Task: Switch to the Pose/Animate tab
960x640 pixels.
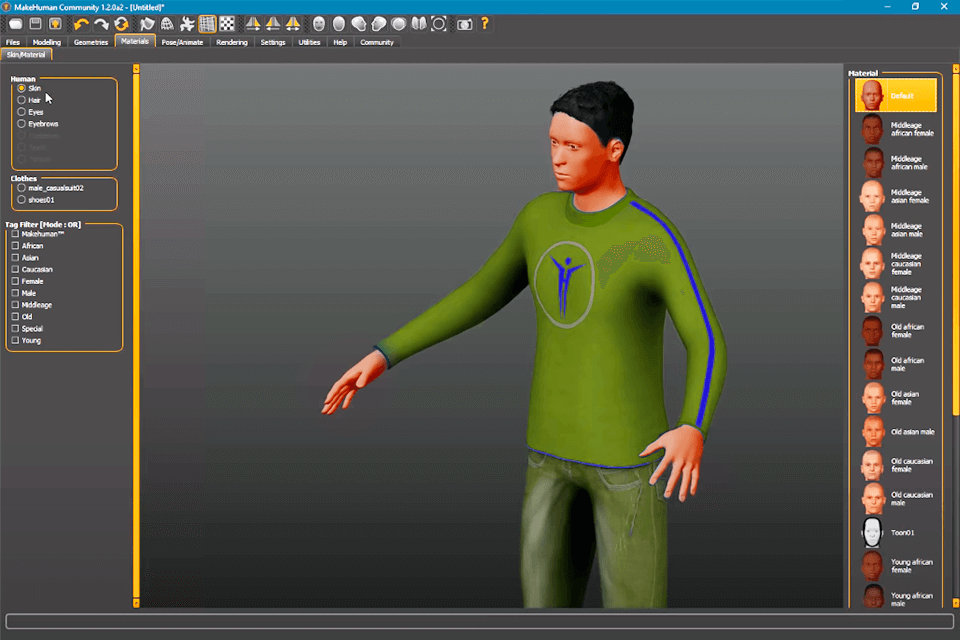Action: (x=181, y=42)
